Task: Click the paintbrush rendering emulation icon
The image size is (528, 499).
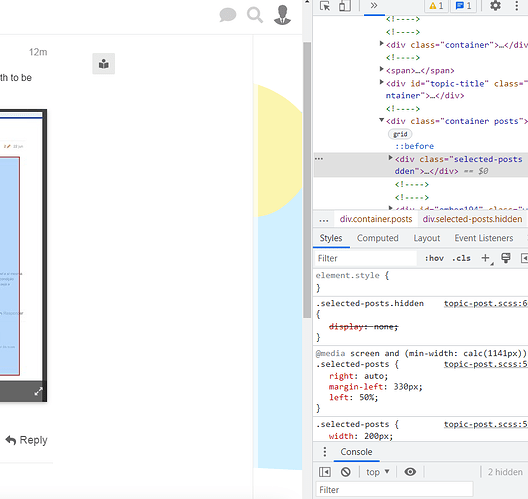Action: [505, 258]
